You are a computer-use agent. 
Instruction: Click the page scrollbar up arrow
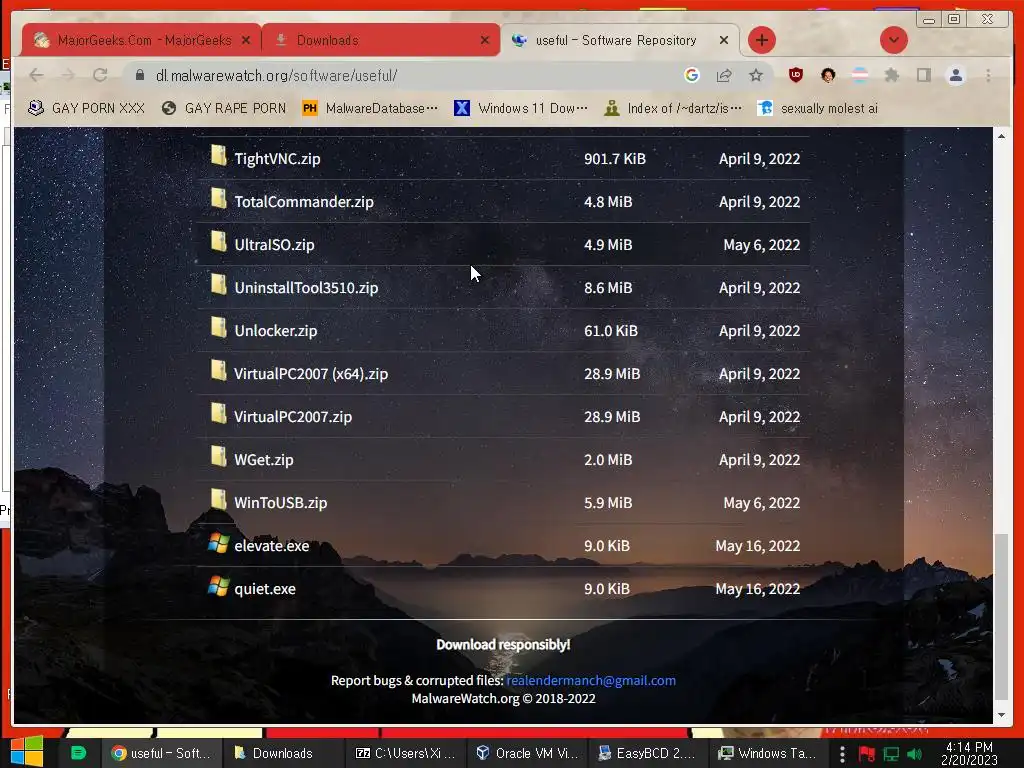[1001, 136]
